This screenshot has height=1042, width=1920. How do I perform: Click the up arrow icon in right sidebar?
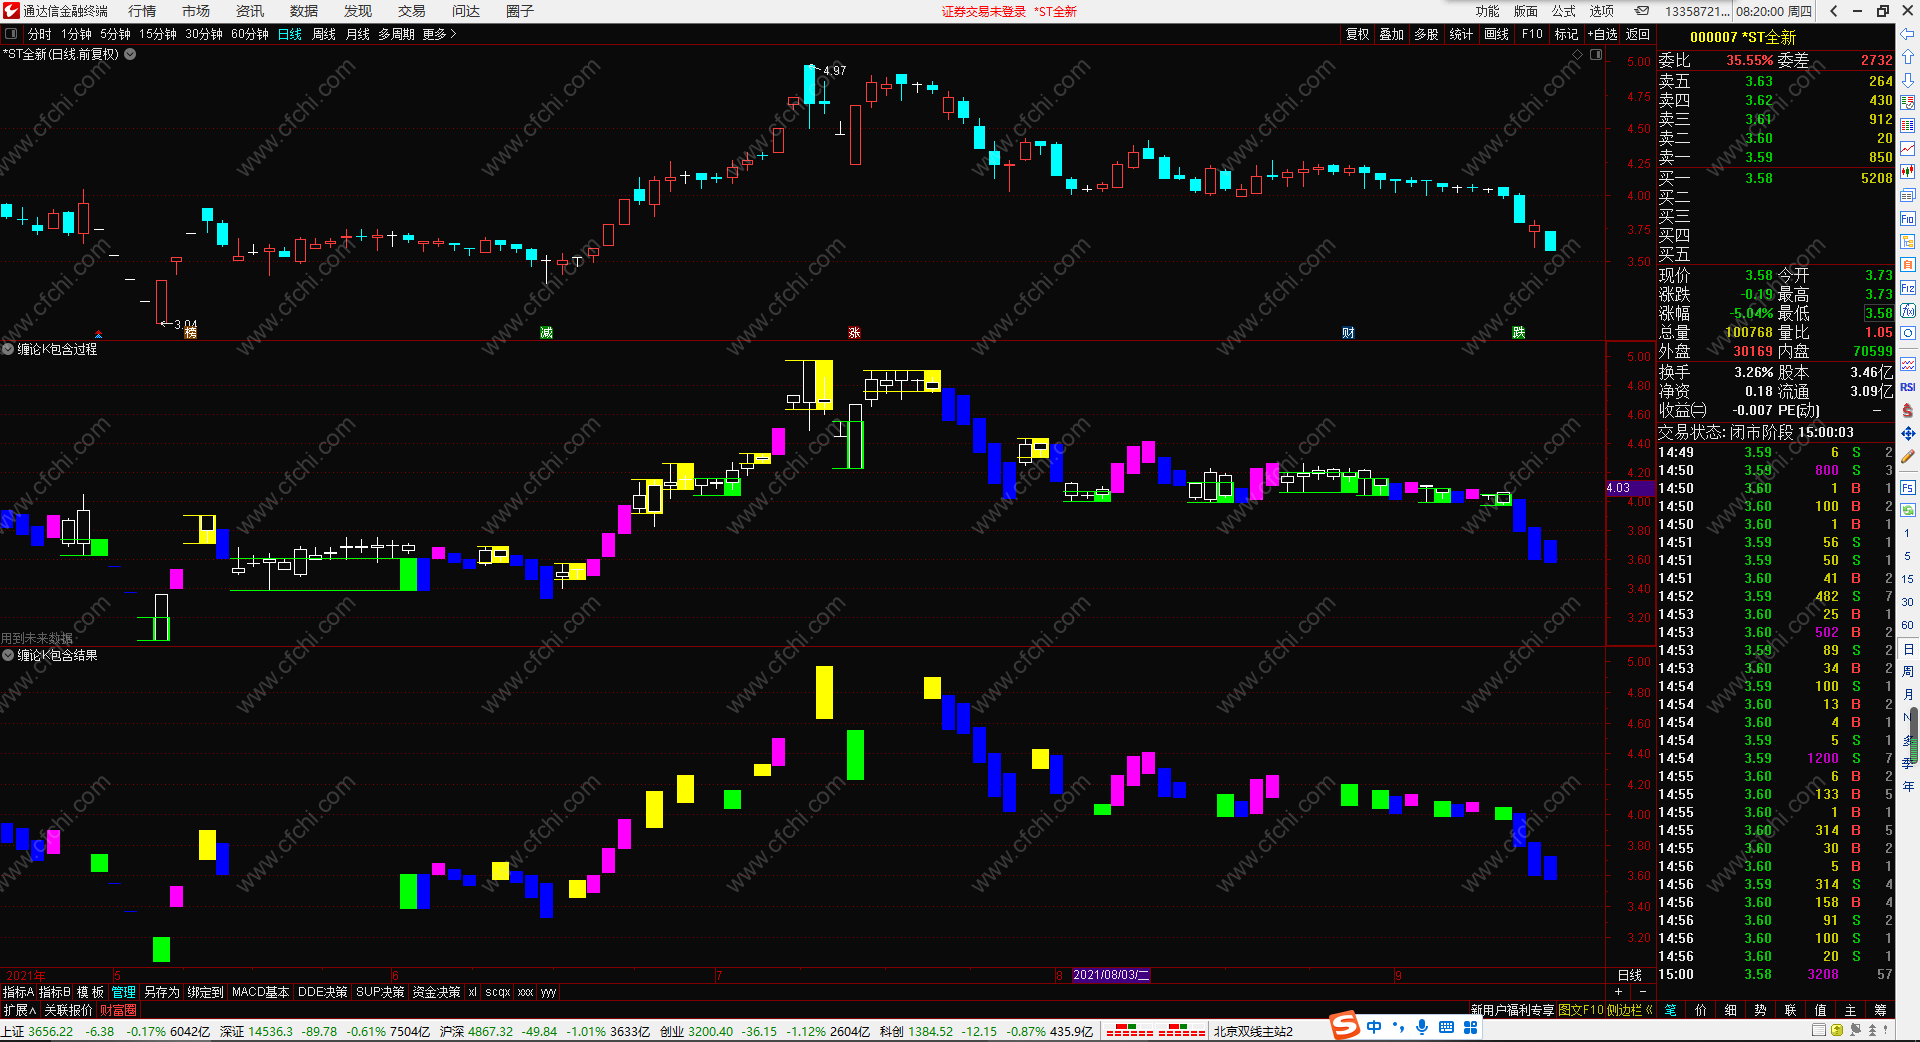tap(1908, 57)
